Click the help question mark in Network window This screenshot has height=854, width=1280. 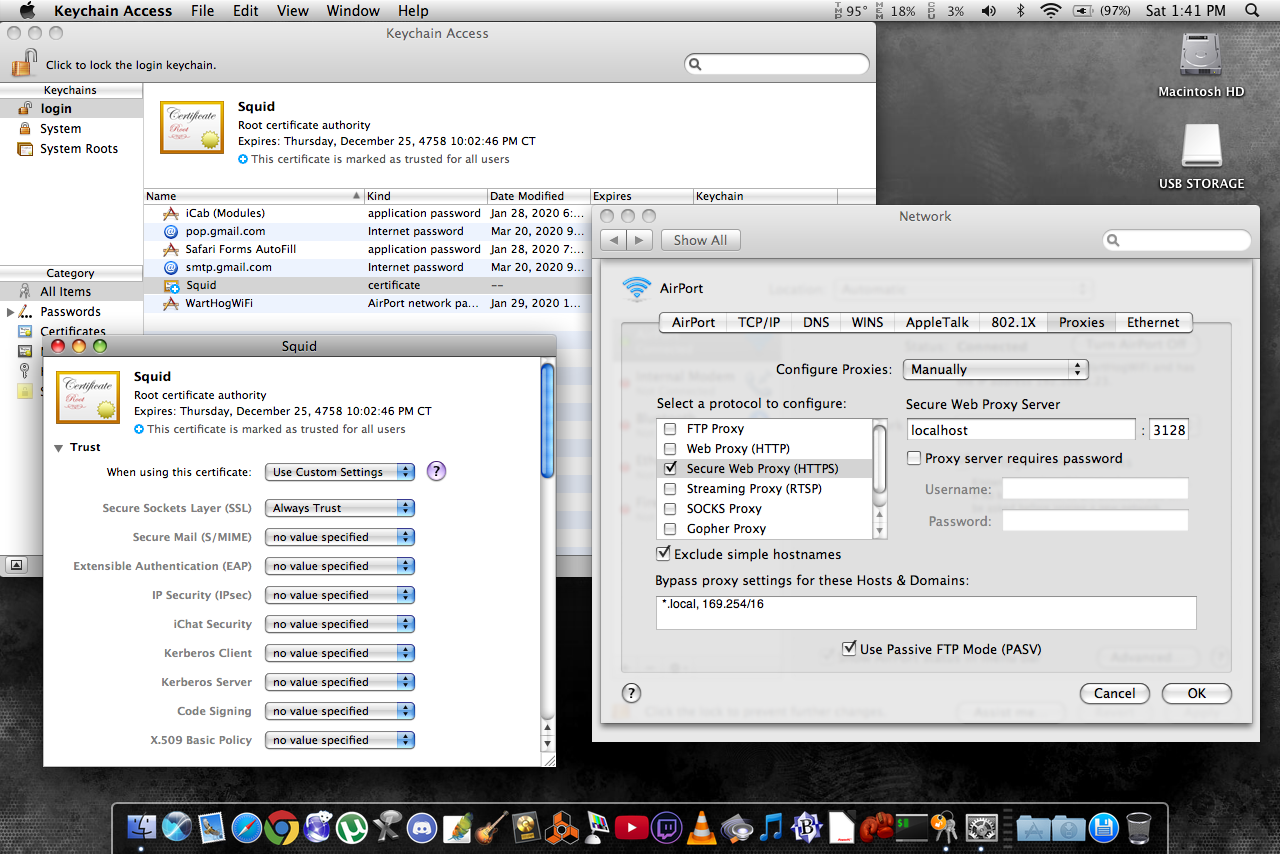[631, 693]
